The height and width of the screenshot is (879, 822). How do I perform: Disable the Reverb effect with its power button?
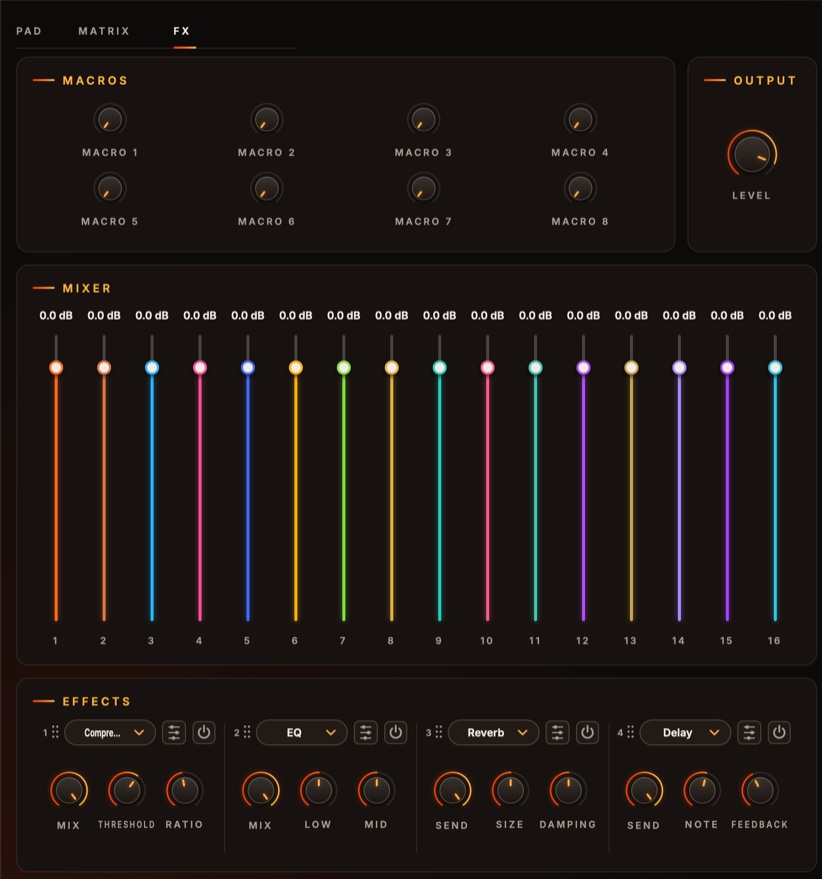click(x=588, y=733)
